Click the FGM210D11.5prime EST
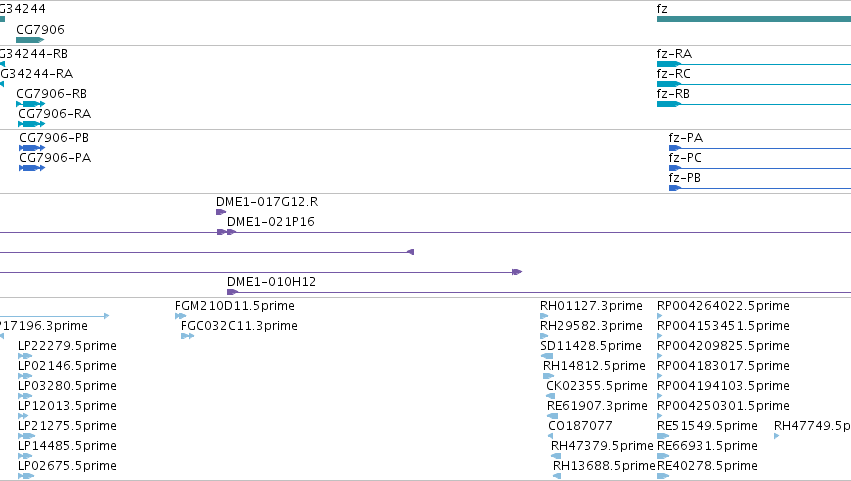This screenshot has height=481, width=851. (181, 316)
